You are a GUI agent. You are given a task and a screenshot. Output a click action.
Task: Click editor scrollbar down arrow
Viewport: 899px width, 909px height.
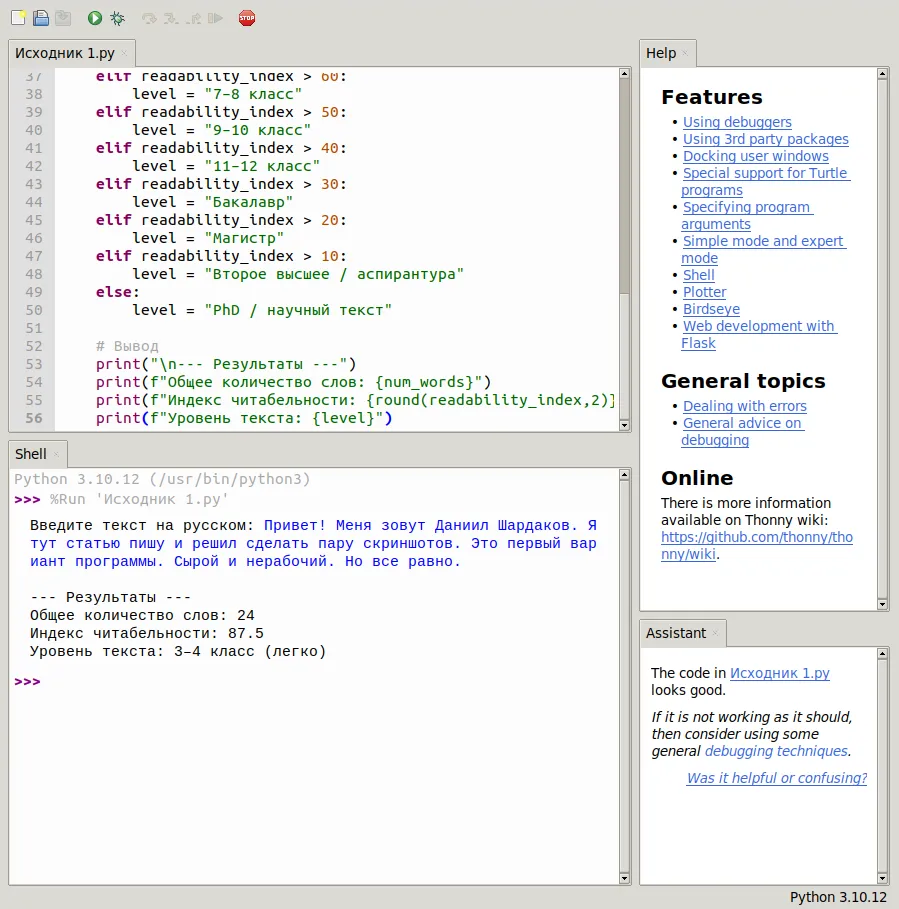(624, 425)
